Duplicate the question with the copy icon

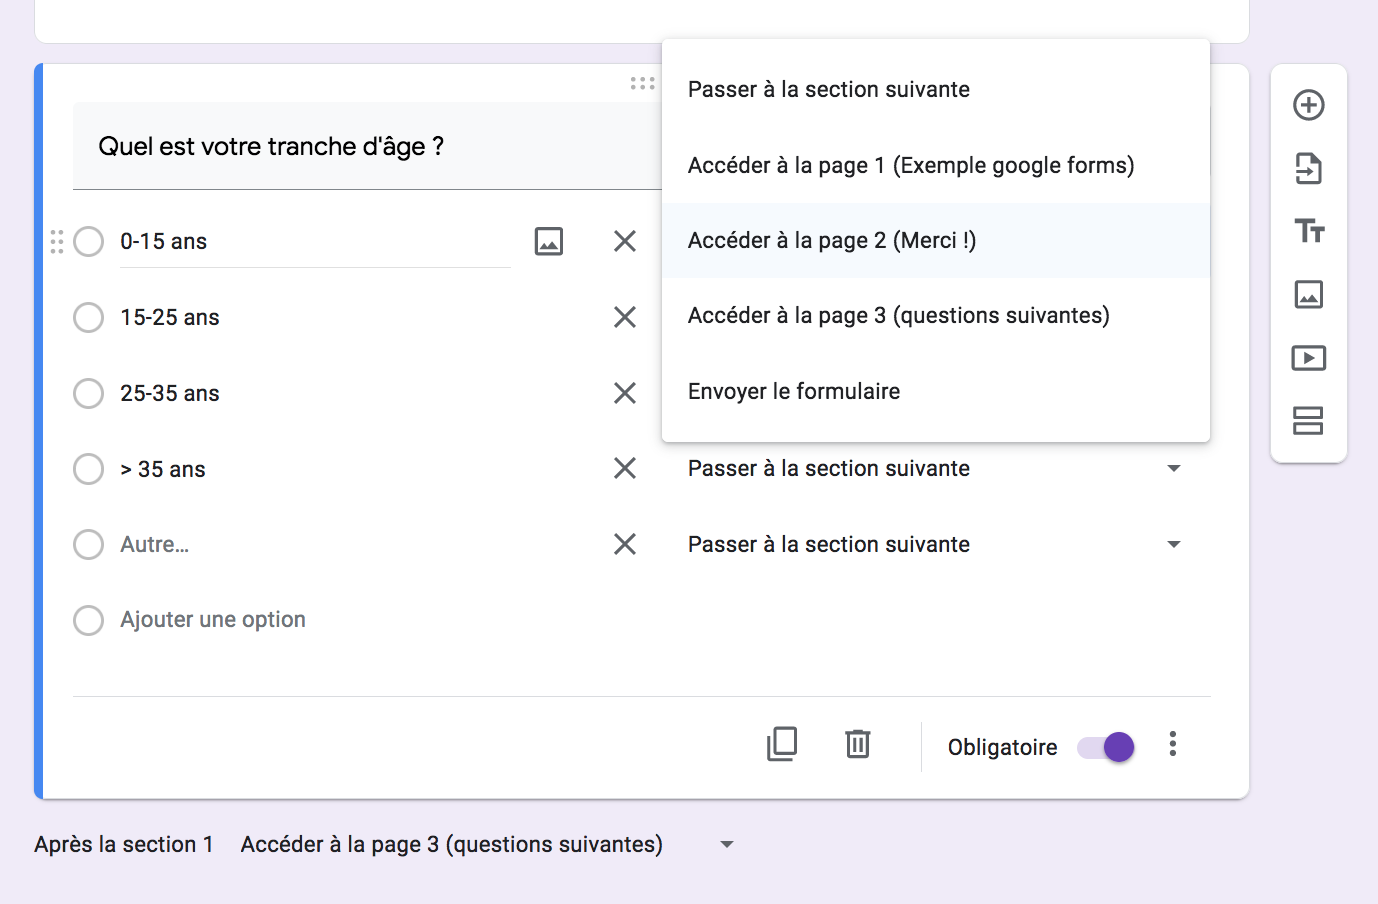coord(782,744)
